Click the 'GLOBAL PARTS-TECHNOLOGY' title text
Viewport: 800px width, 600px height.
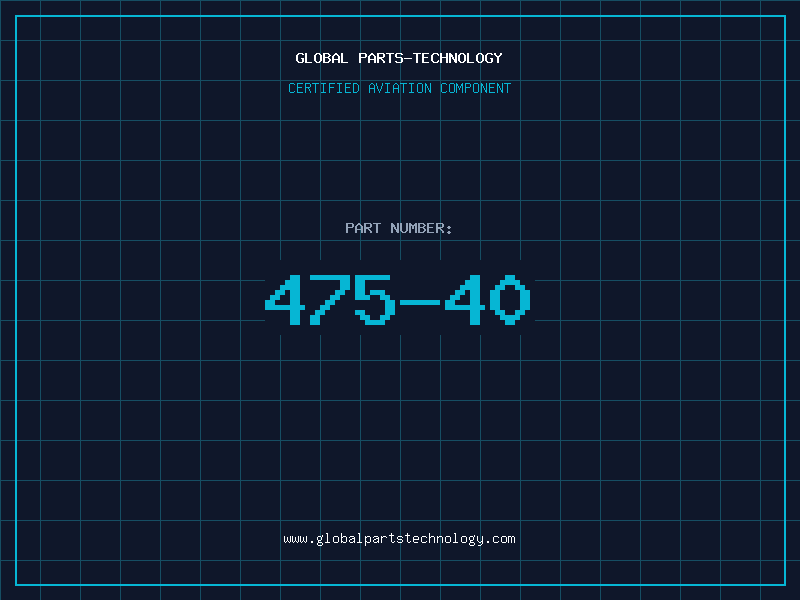point(399,58)
